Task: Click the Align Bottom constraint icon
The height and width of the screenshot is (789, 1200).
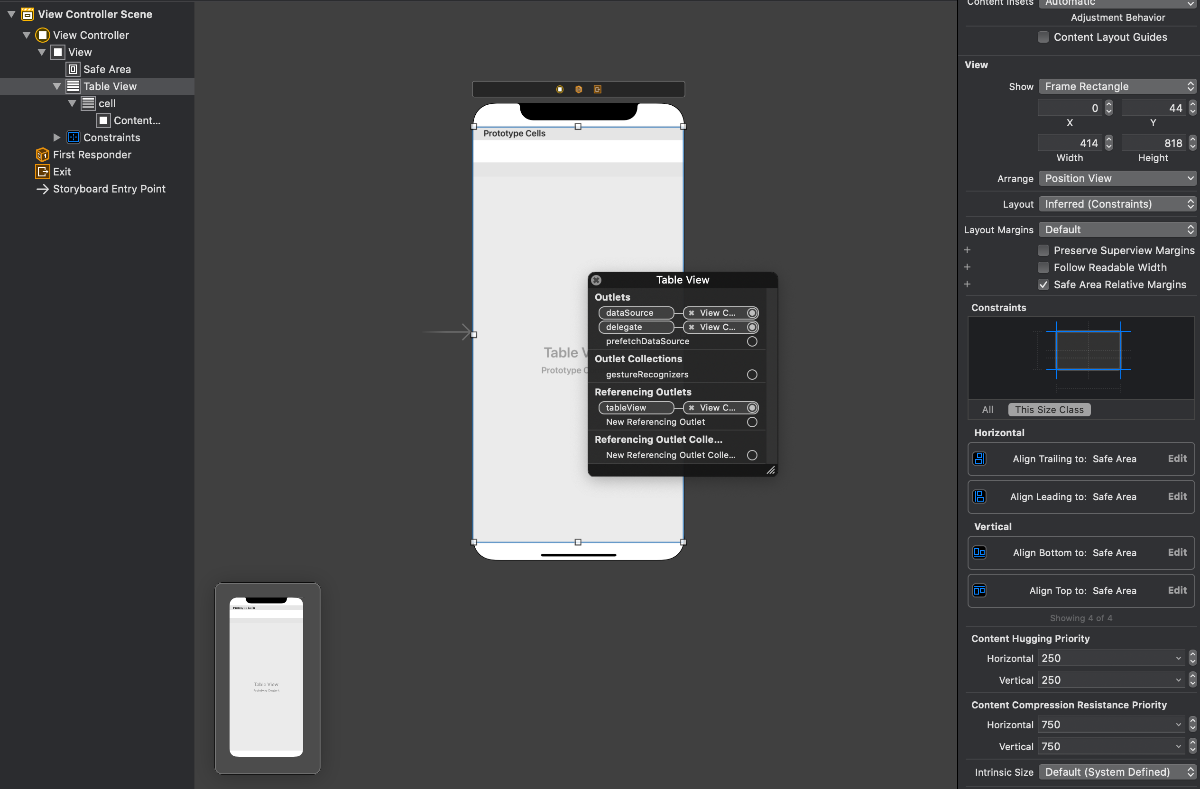Action: click(x=980, y=553)
